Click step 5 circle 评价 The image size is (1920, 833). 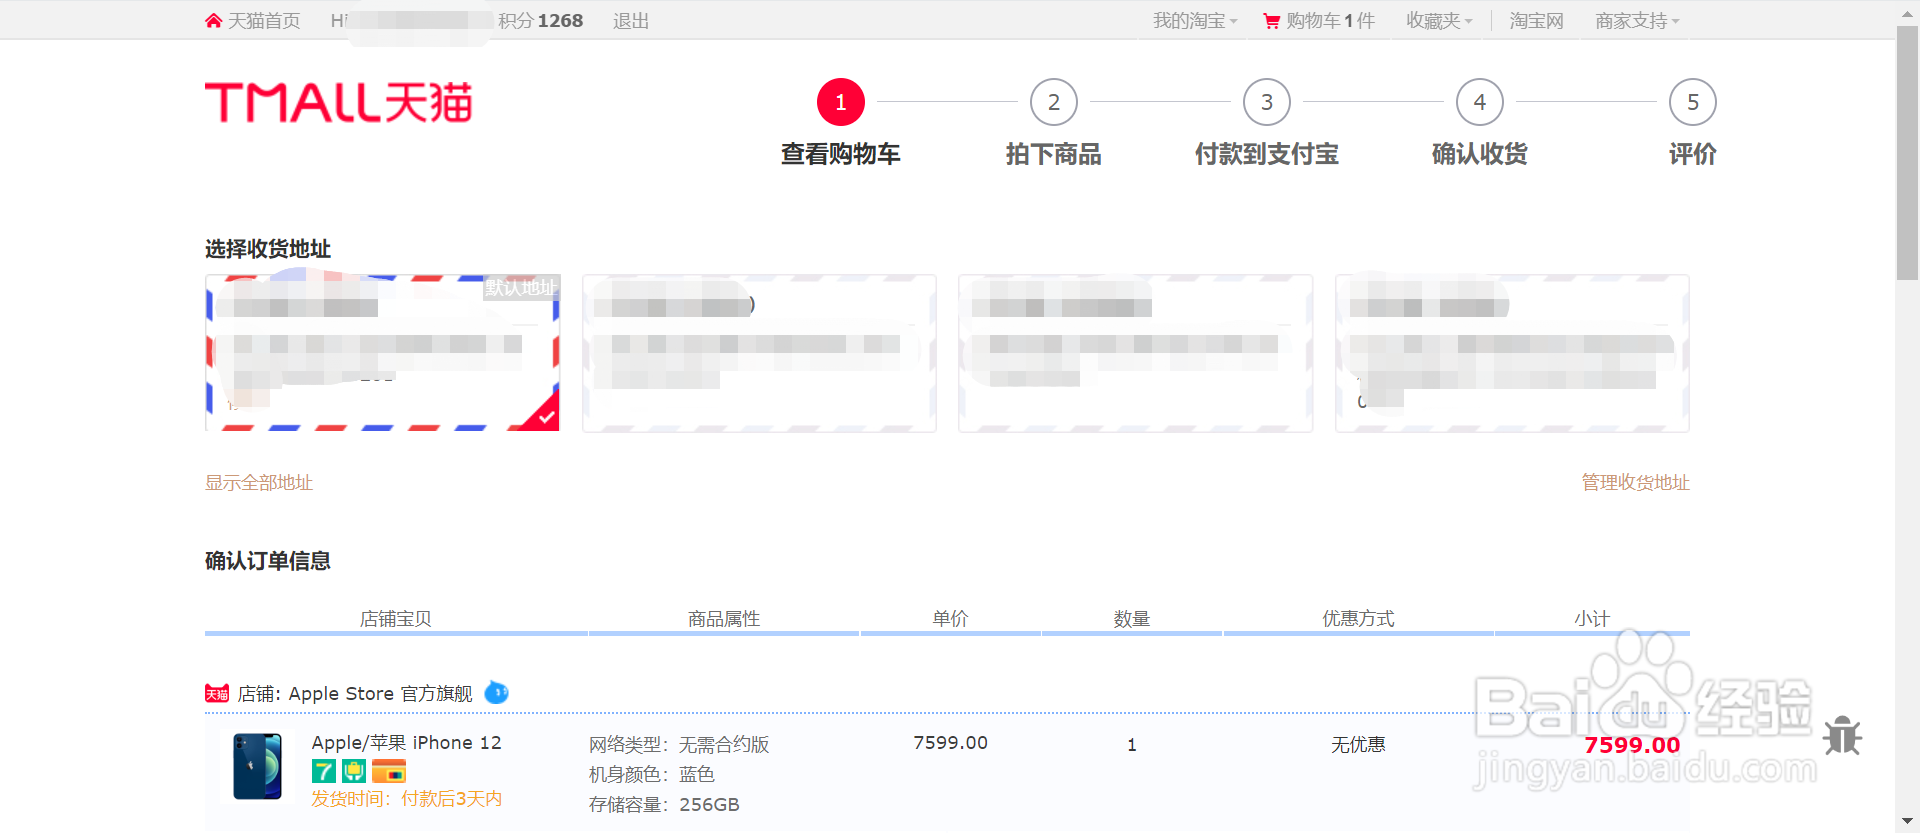point(1693,102)
